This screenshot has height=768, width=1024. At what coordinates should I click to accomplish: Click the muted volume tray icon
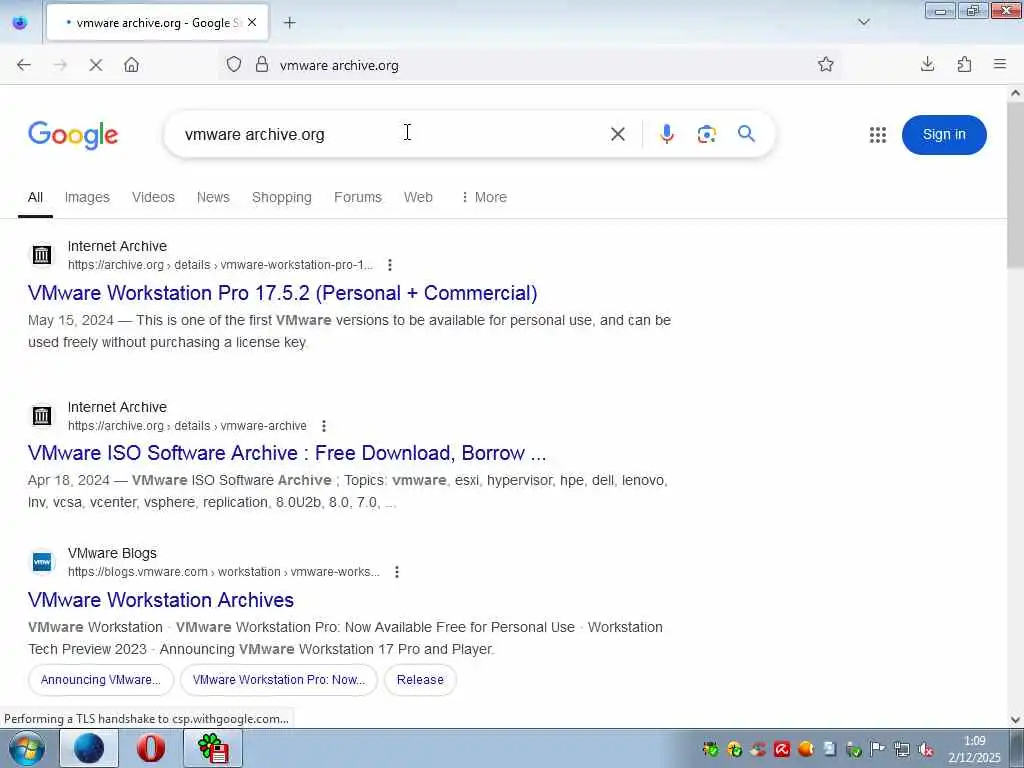(925, 749)
